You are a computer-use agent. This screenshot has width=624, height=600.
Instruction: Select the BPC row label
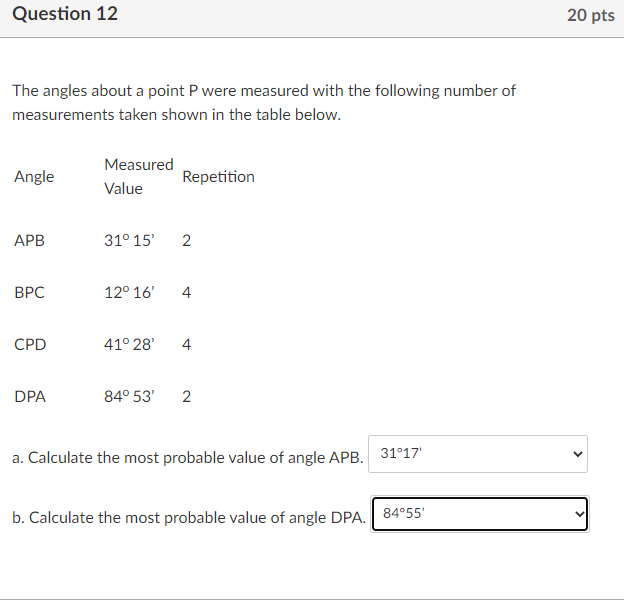point(29,292)
